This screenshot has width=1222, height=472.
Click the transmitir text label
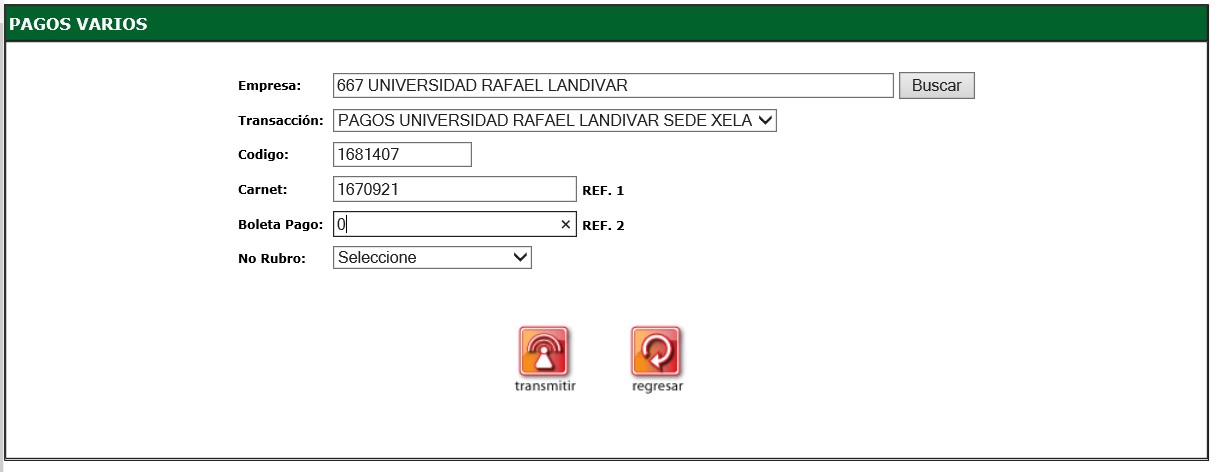544,387
